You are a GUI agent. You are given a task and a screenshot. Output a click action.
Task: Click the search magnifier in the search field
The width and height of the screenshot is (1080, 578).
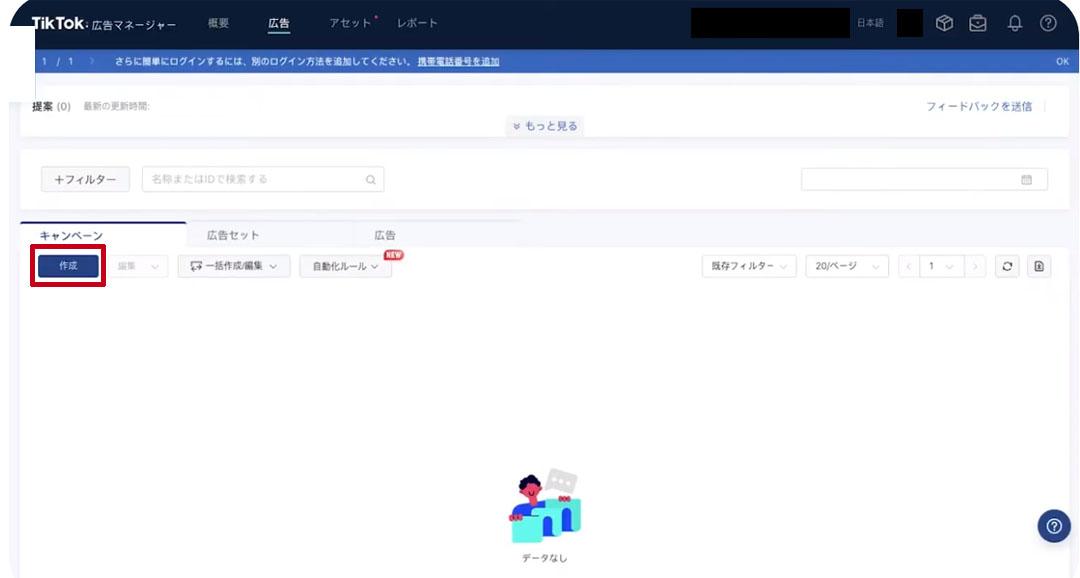click(371, 179)
